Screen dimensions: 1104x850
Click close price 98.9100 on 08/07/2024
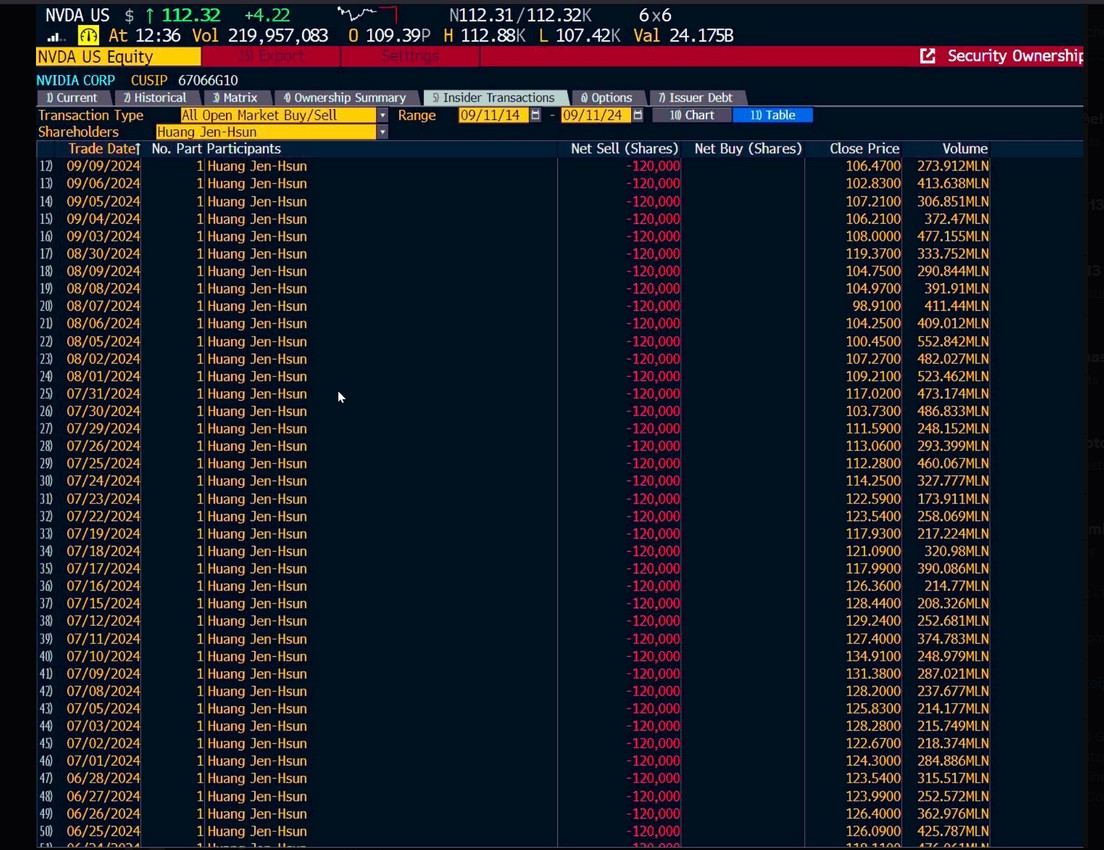click(x=877, y=306)
